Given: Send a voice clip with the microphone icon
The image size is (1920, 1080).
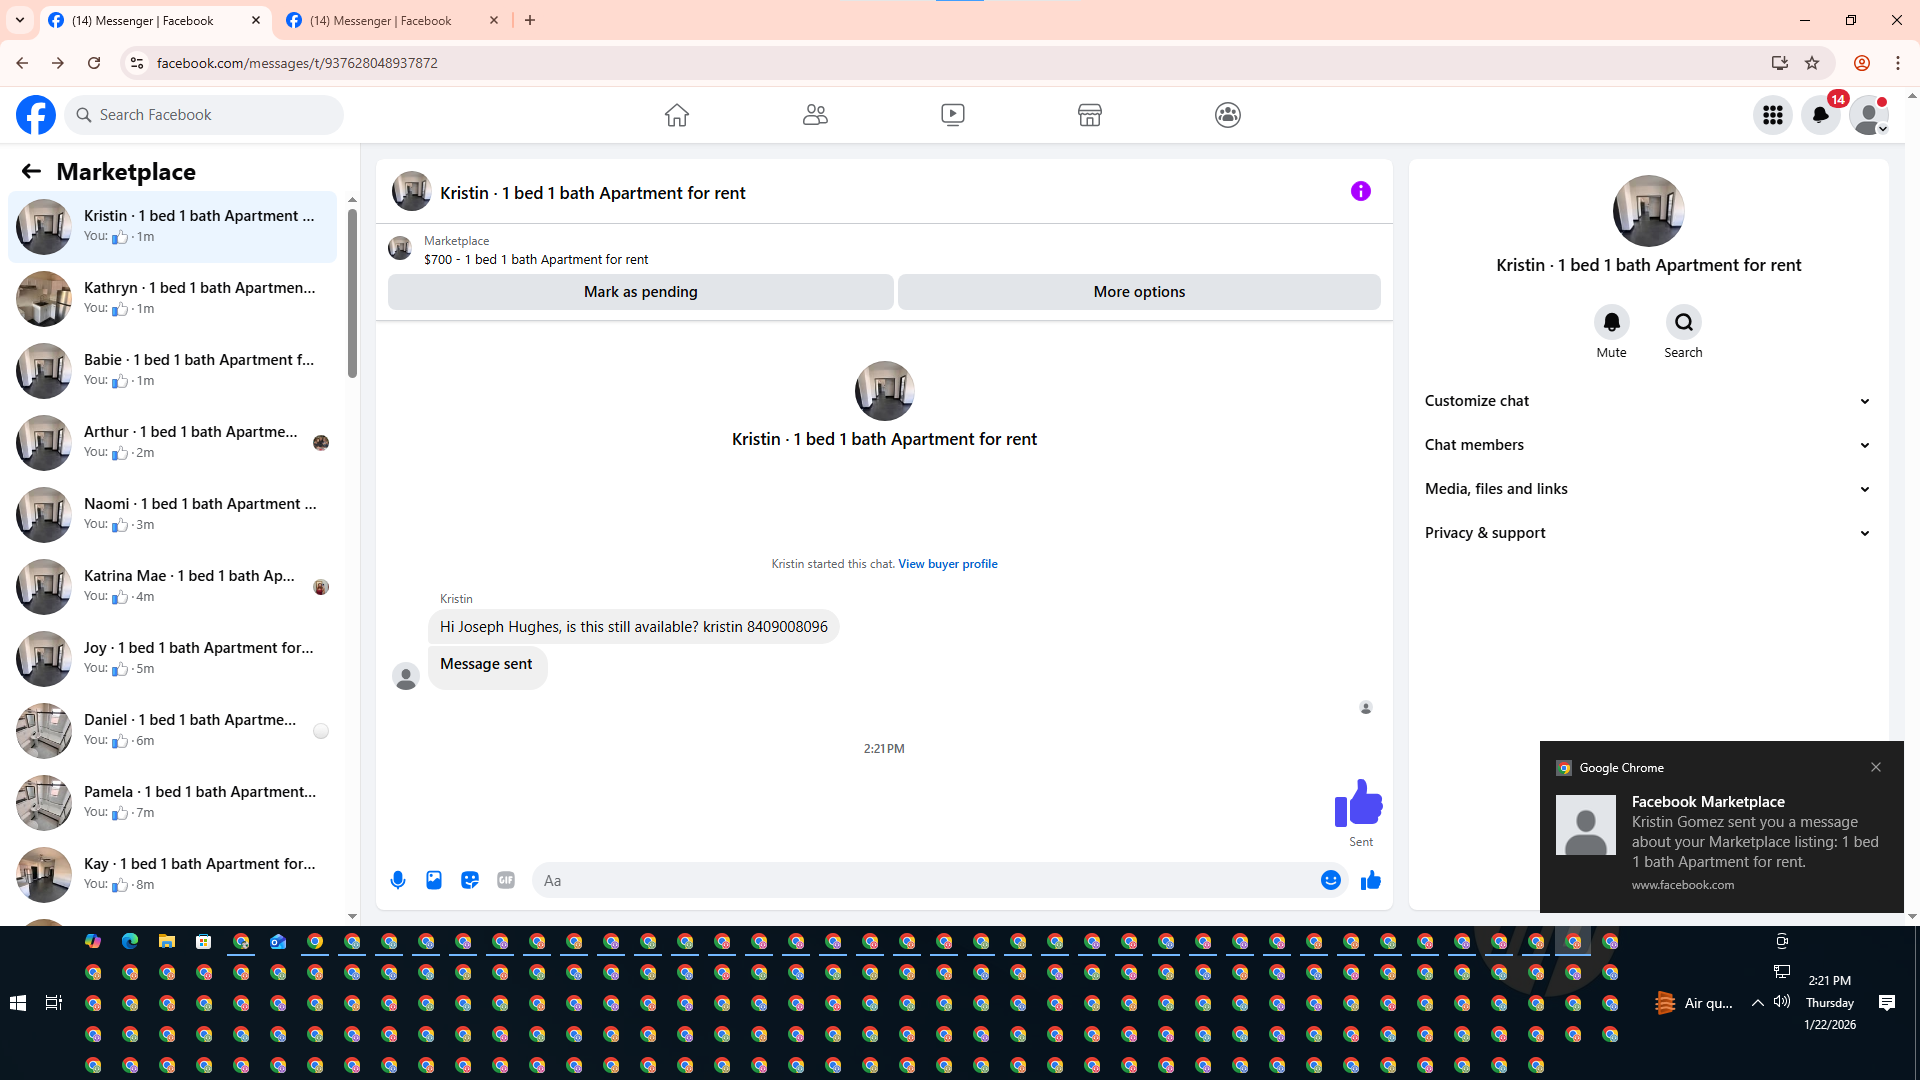Looking at the screenshot, I should point(398,880).
